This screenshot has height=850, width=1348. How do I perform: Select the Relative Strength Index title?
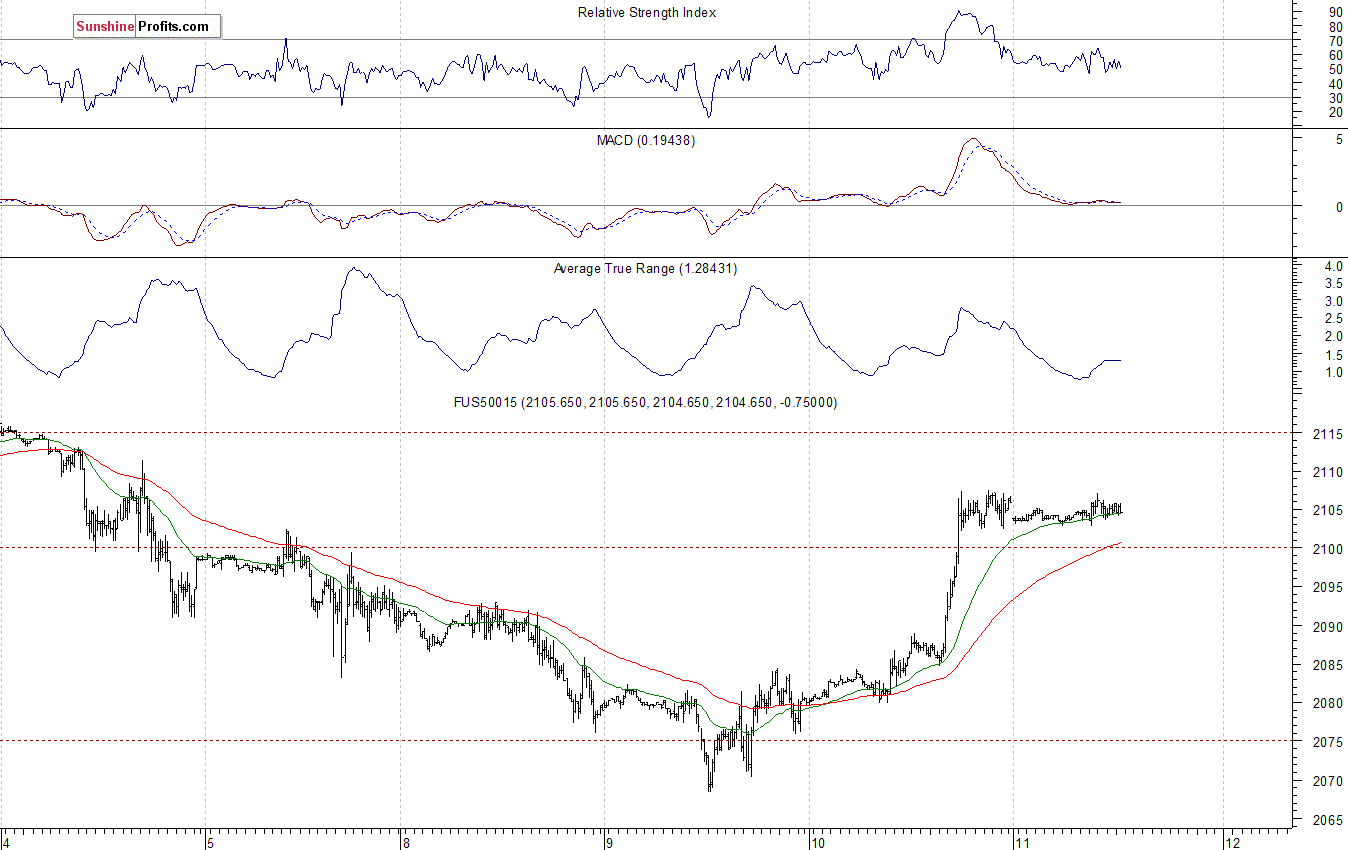tap(647, 12)
